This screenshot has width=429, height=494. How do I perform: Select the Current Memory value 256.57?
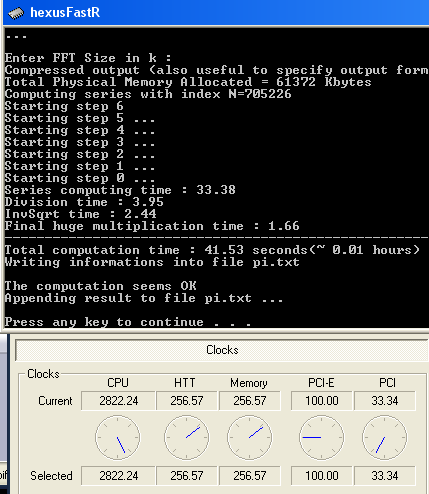click(250, 401)
